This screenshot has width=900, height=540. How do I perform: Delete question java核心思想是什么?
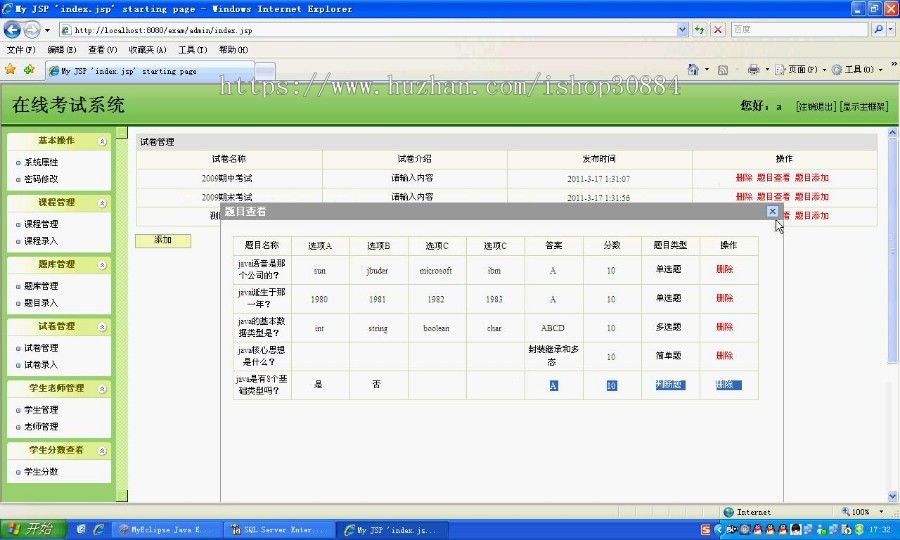(x=724, y=355)
